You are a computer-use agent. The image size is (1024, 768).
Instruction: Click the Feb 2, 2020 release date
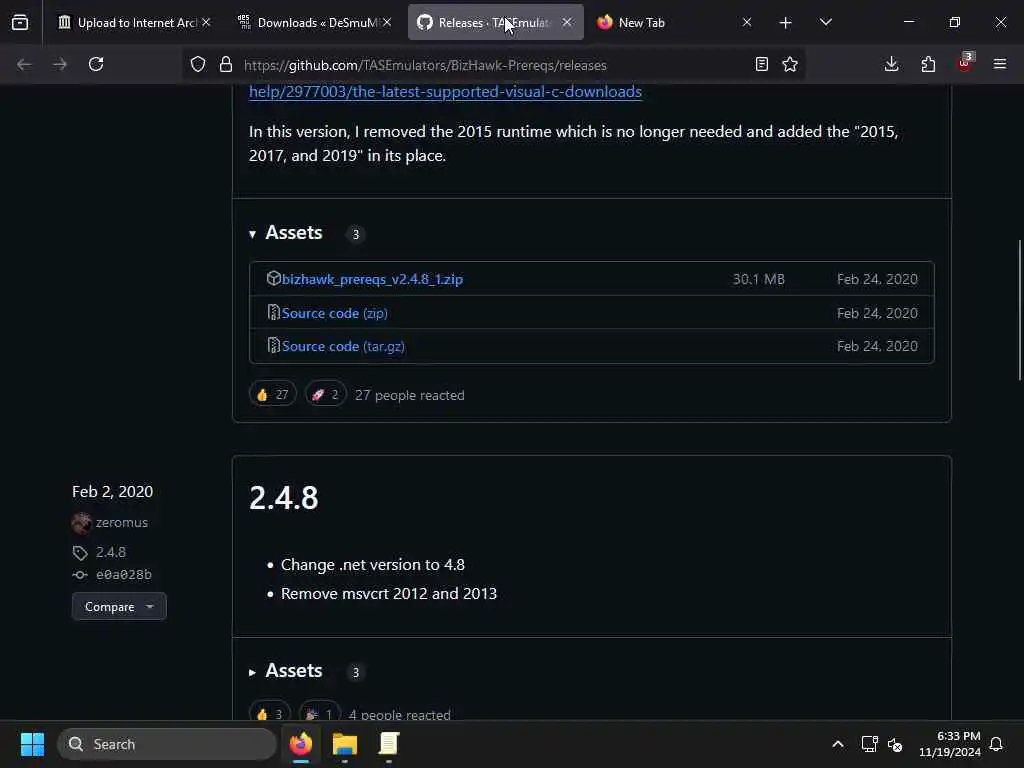[112, 492]
